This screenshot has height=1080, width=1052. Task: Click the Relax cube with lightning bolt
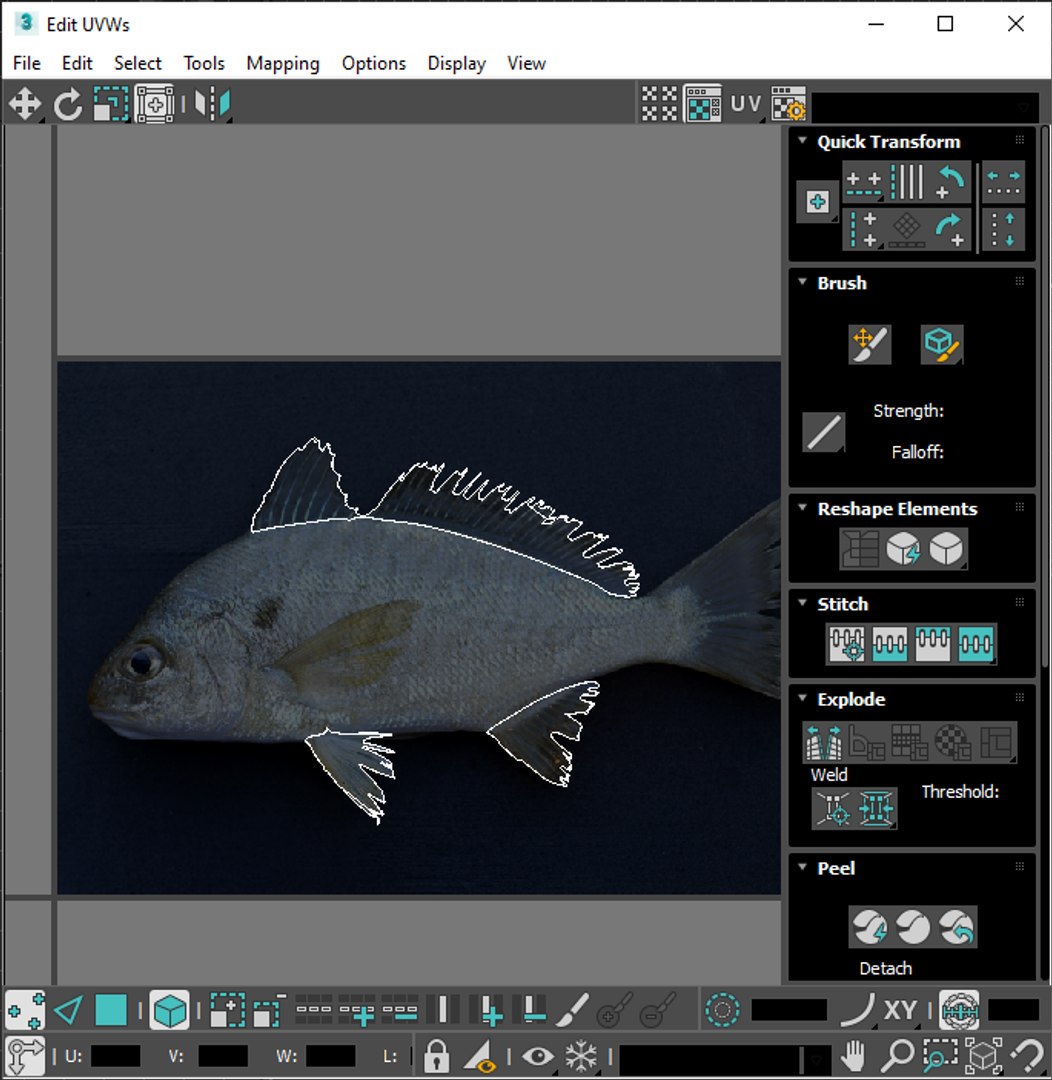coord(903,549)
